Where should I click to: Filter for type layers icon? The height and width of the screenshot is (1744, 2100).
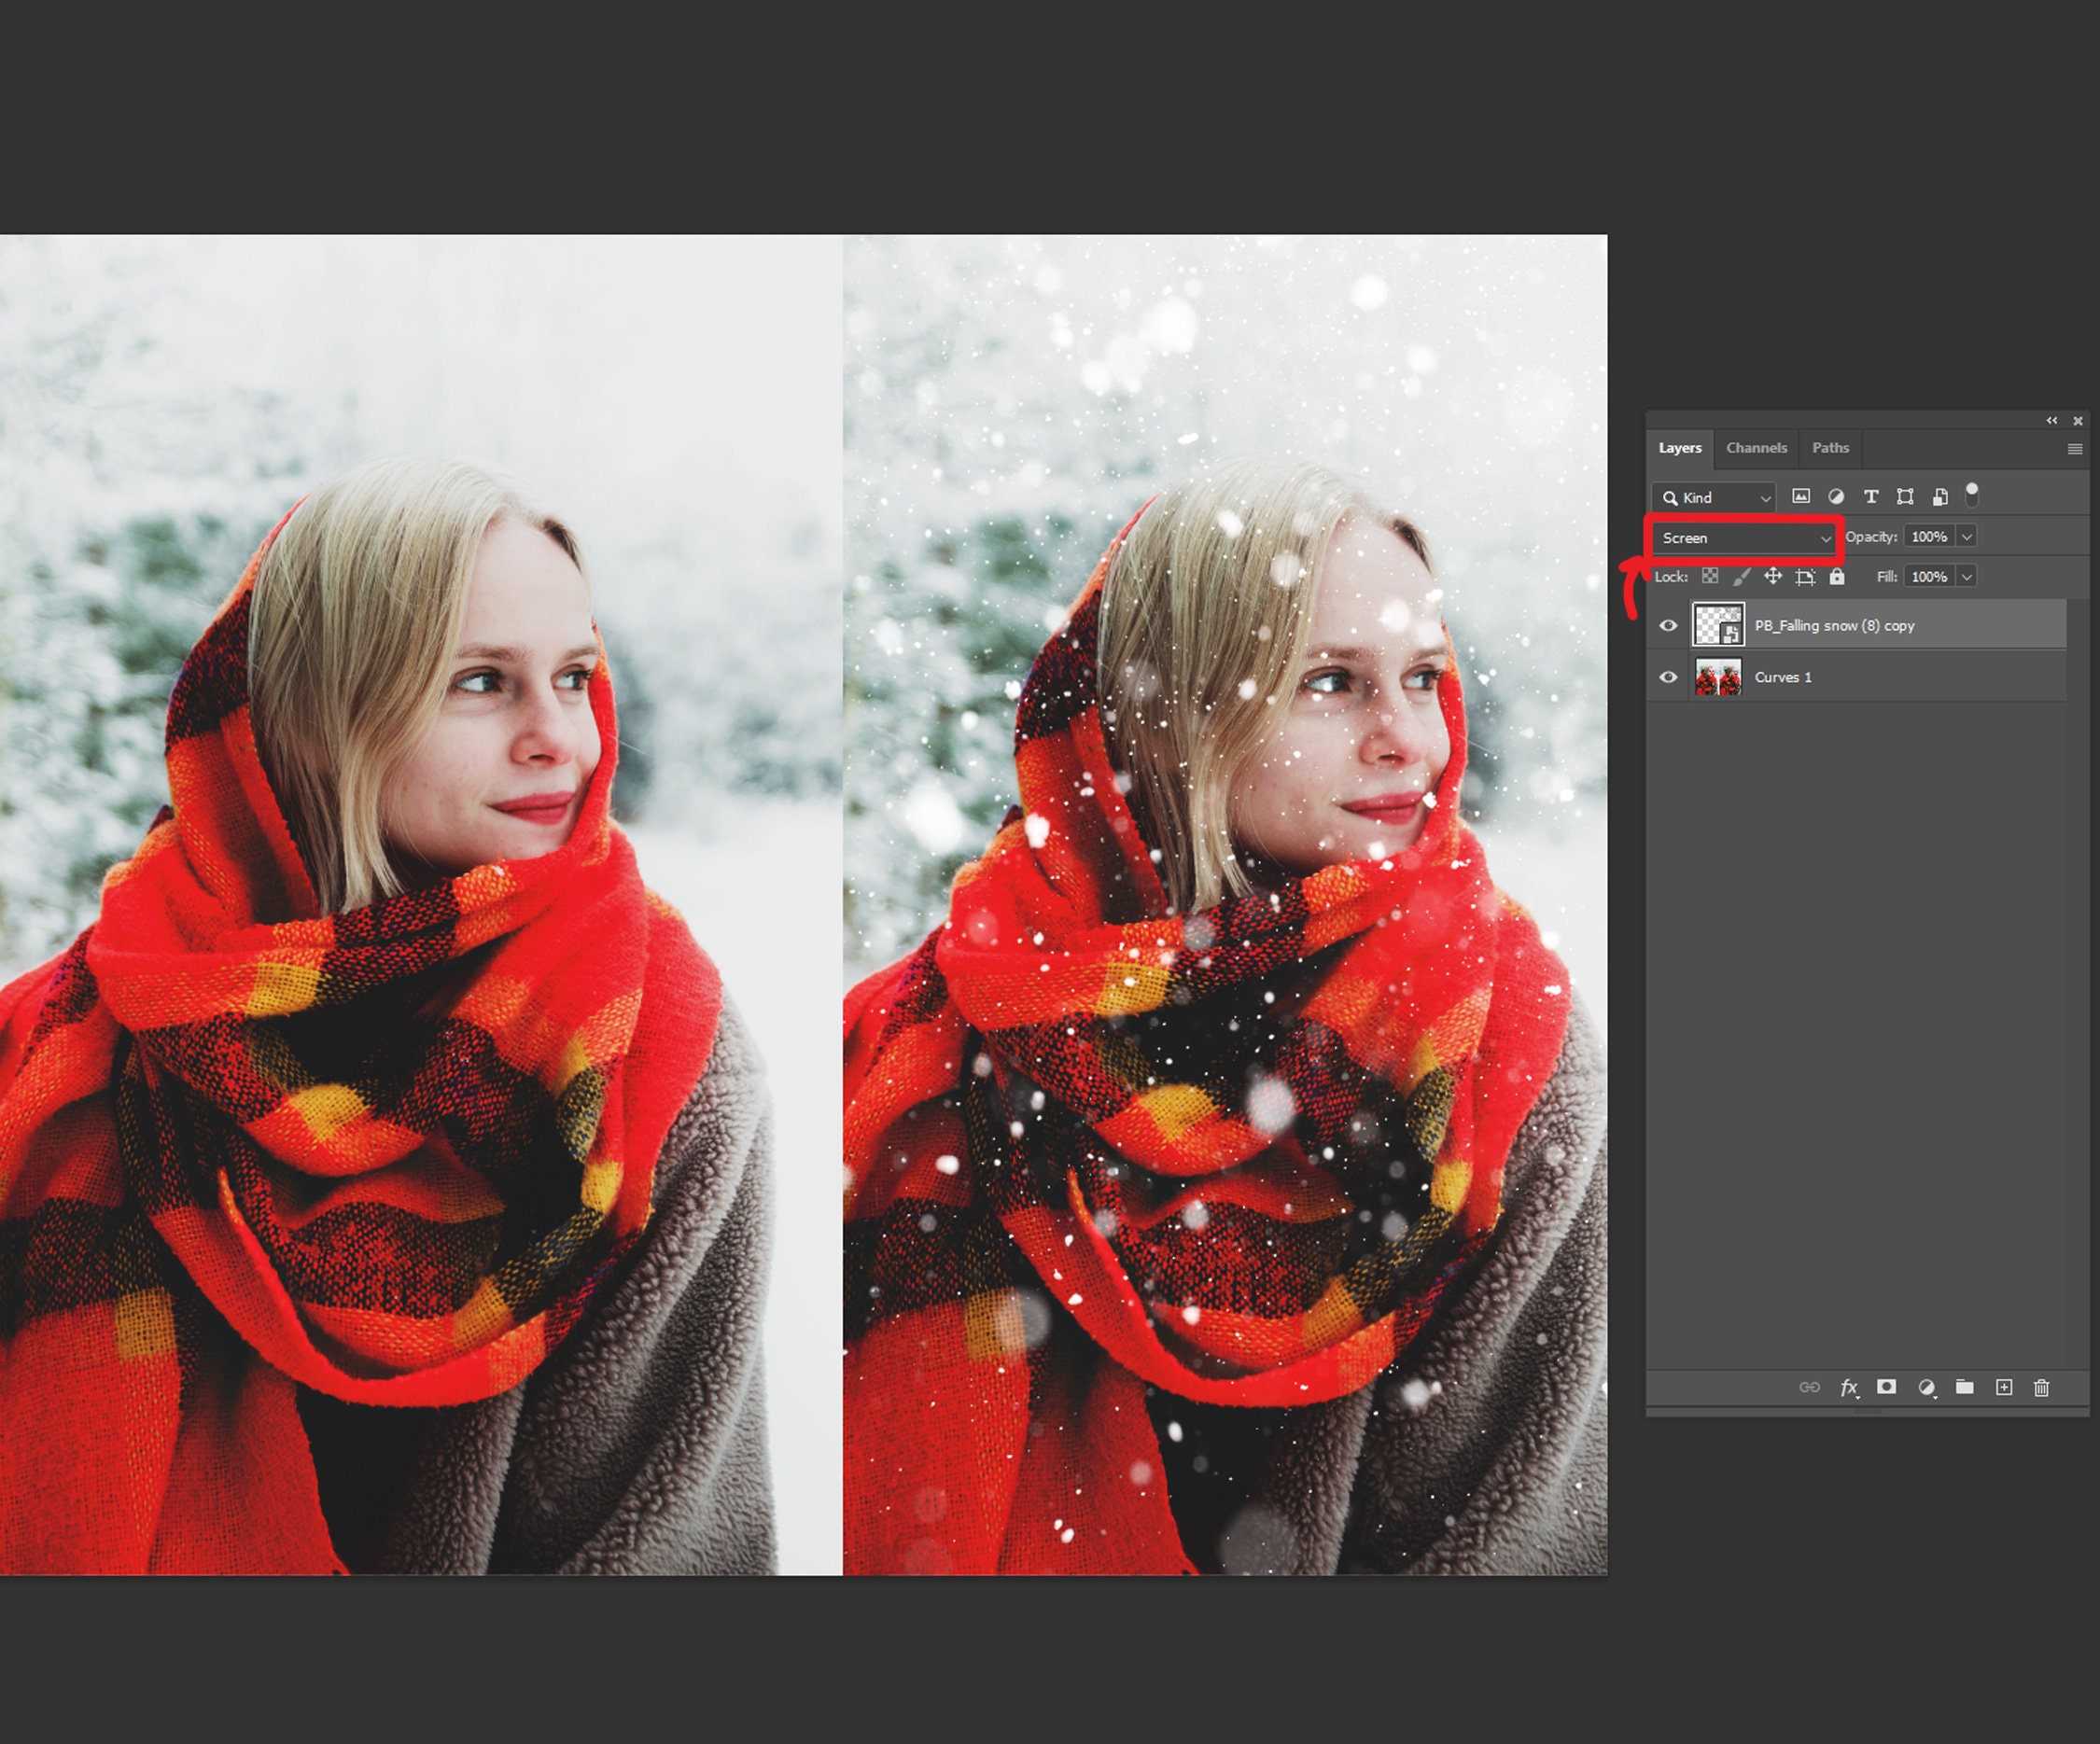click(x=1871, y=496)
